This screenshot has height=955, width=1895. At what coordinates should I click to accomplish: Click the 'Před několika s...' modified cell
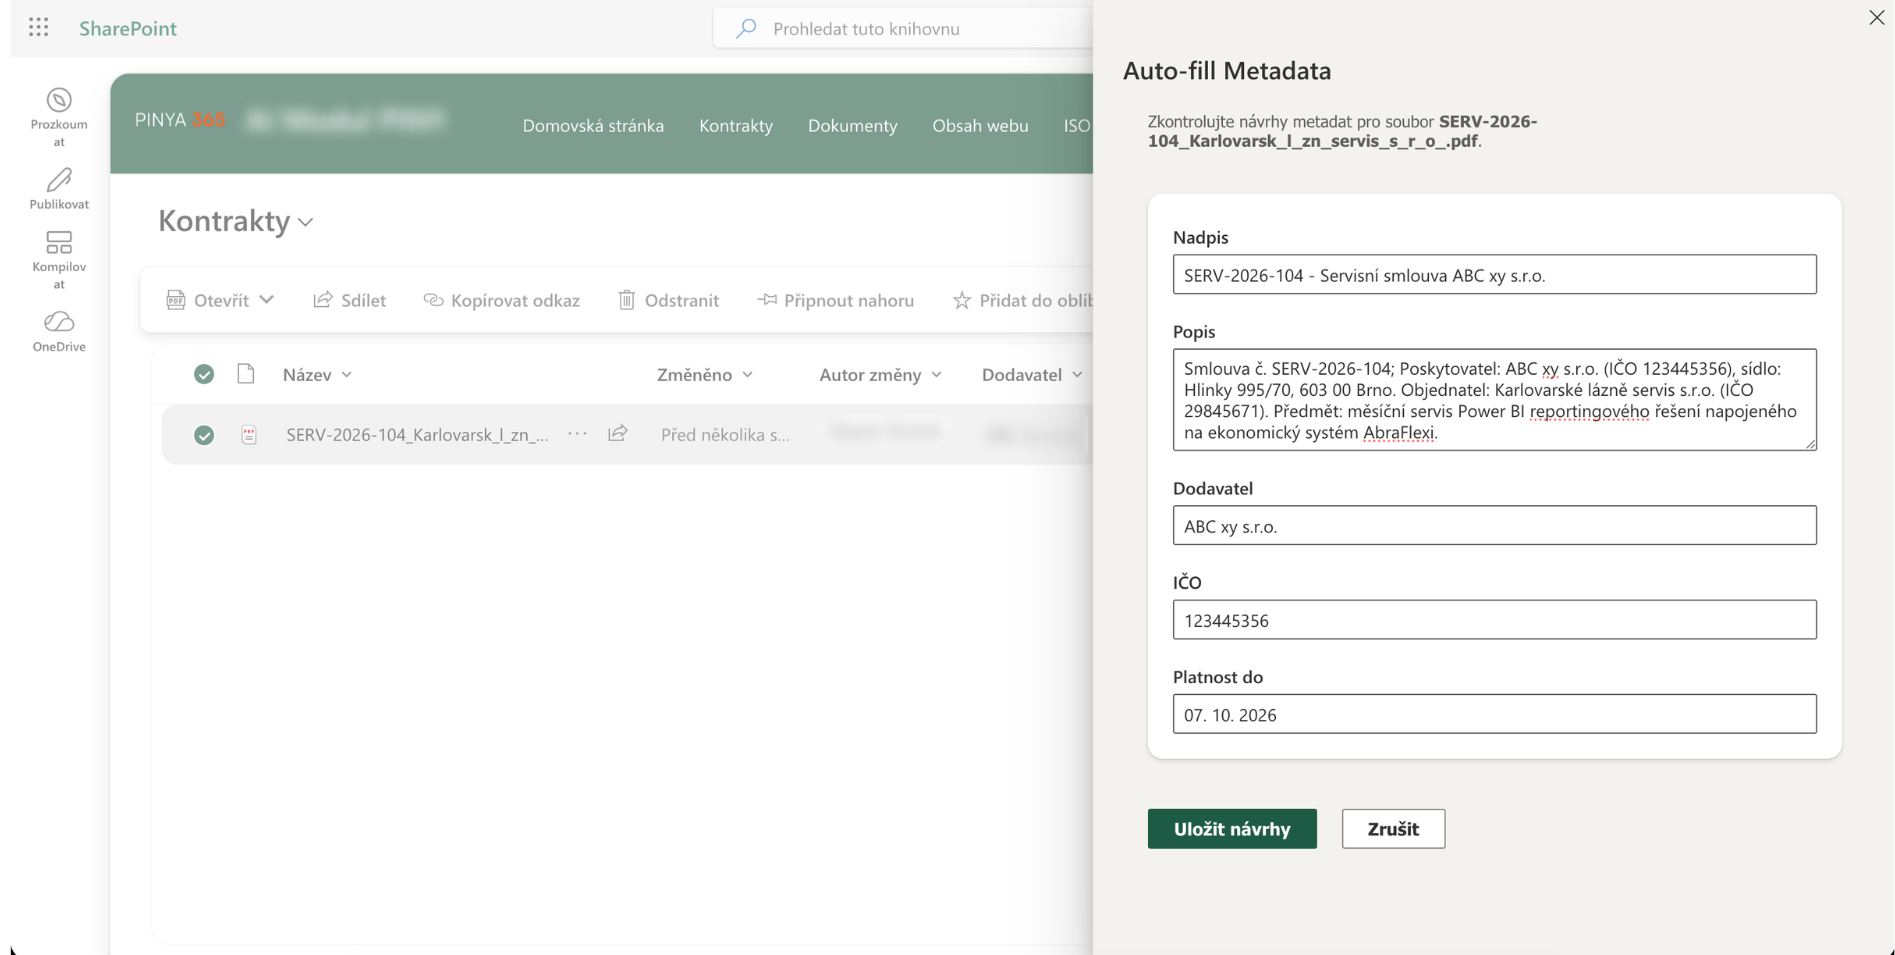[x=725, y=435]
